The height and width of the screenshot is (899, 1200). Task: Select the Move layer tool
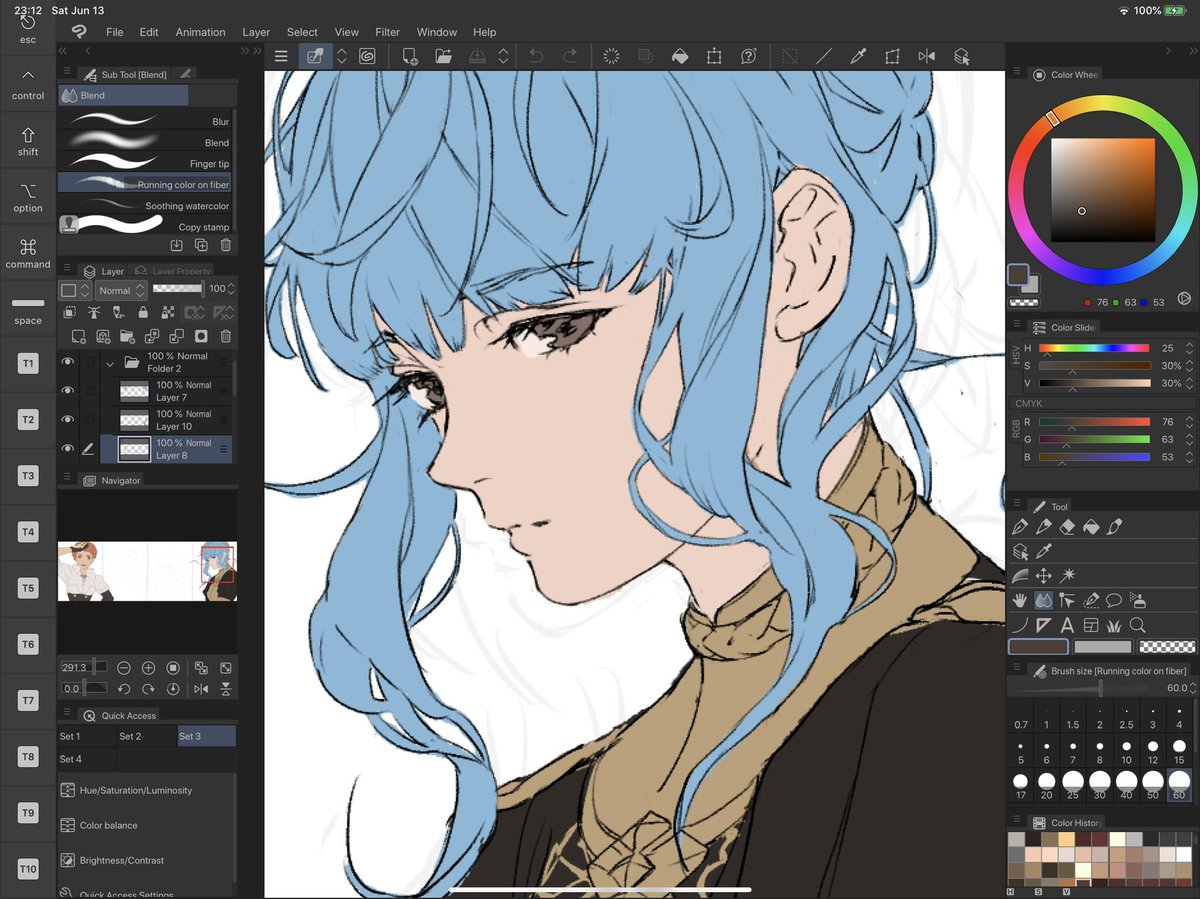coord(1043,575)
